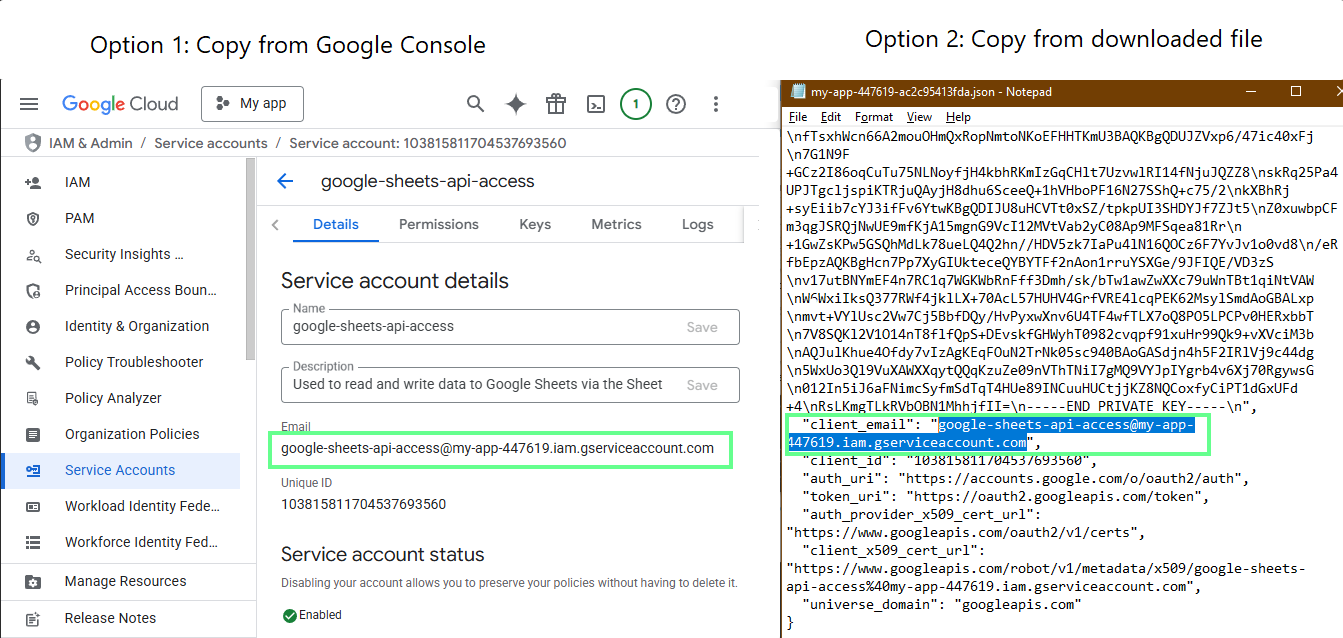1343x638 pixels.
Task: Open the navigation hamburger menu
Action: tap(29, 103)
